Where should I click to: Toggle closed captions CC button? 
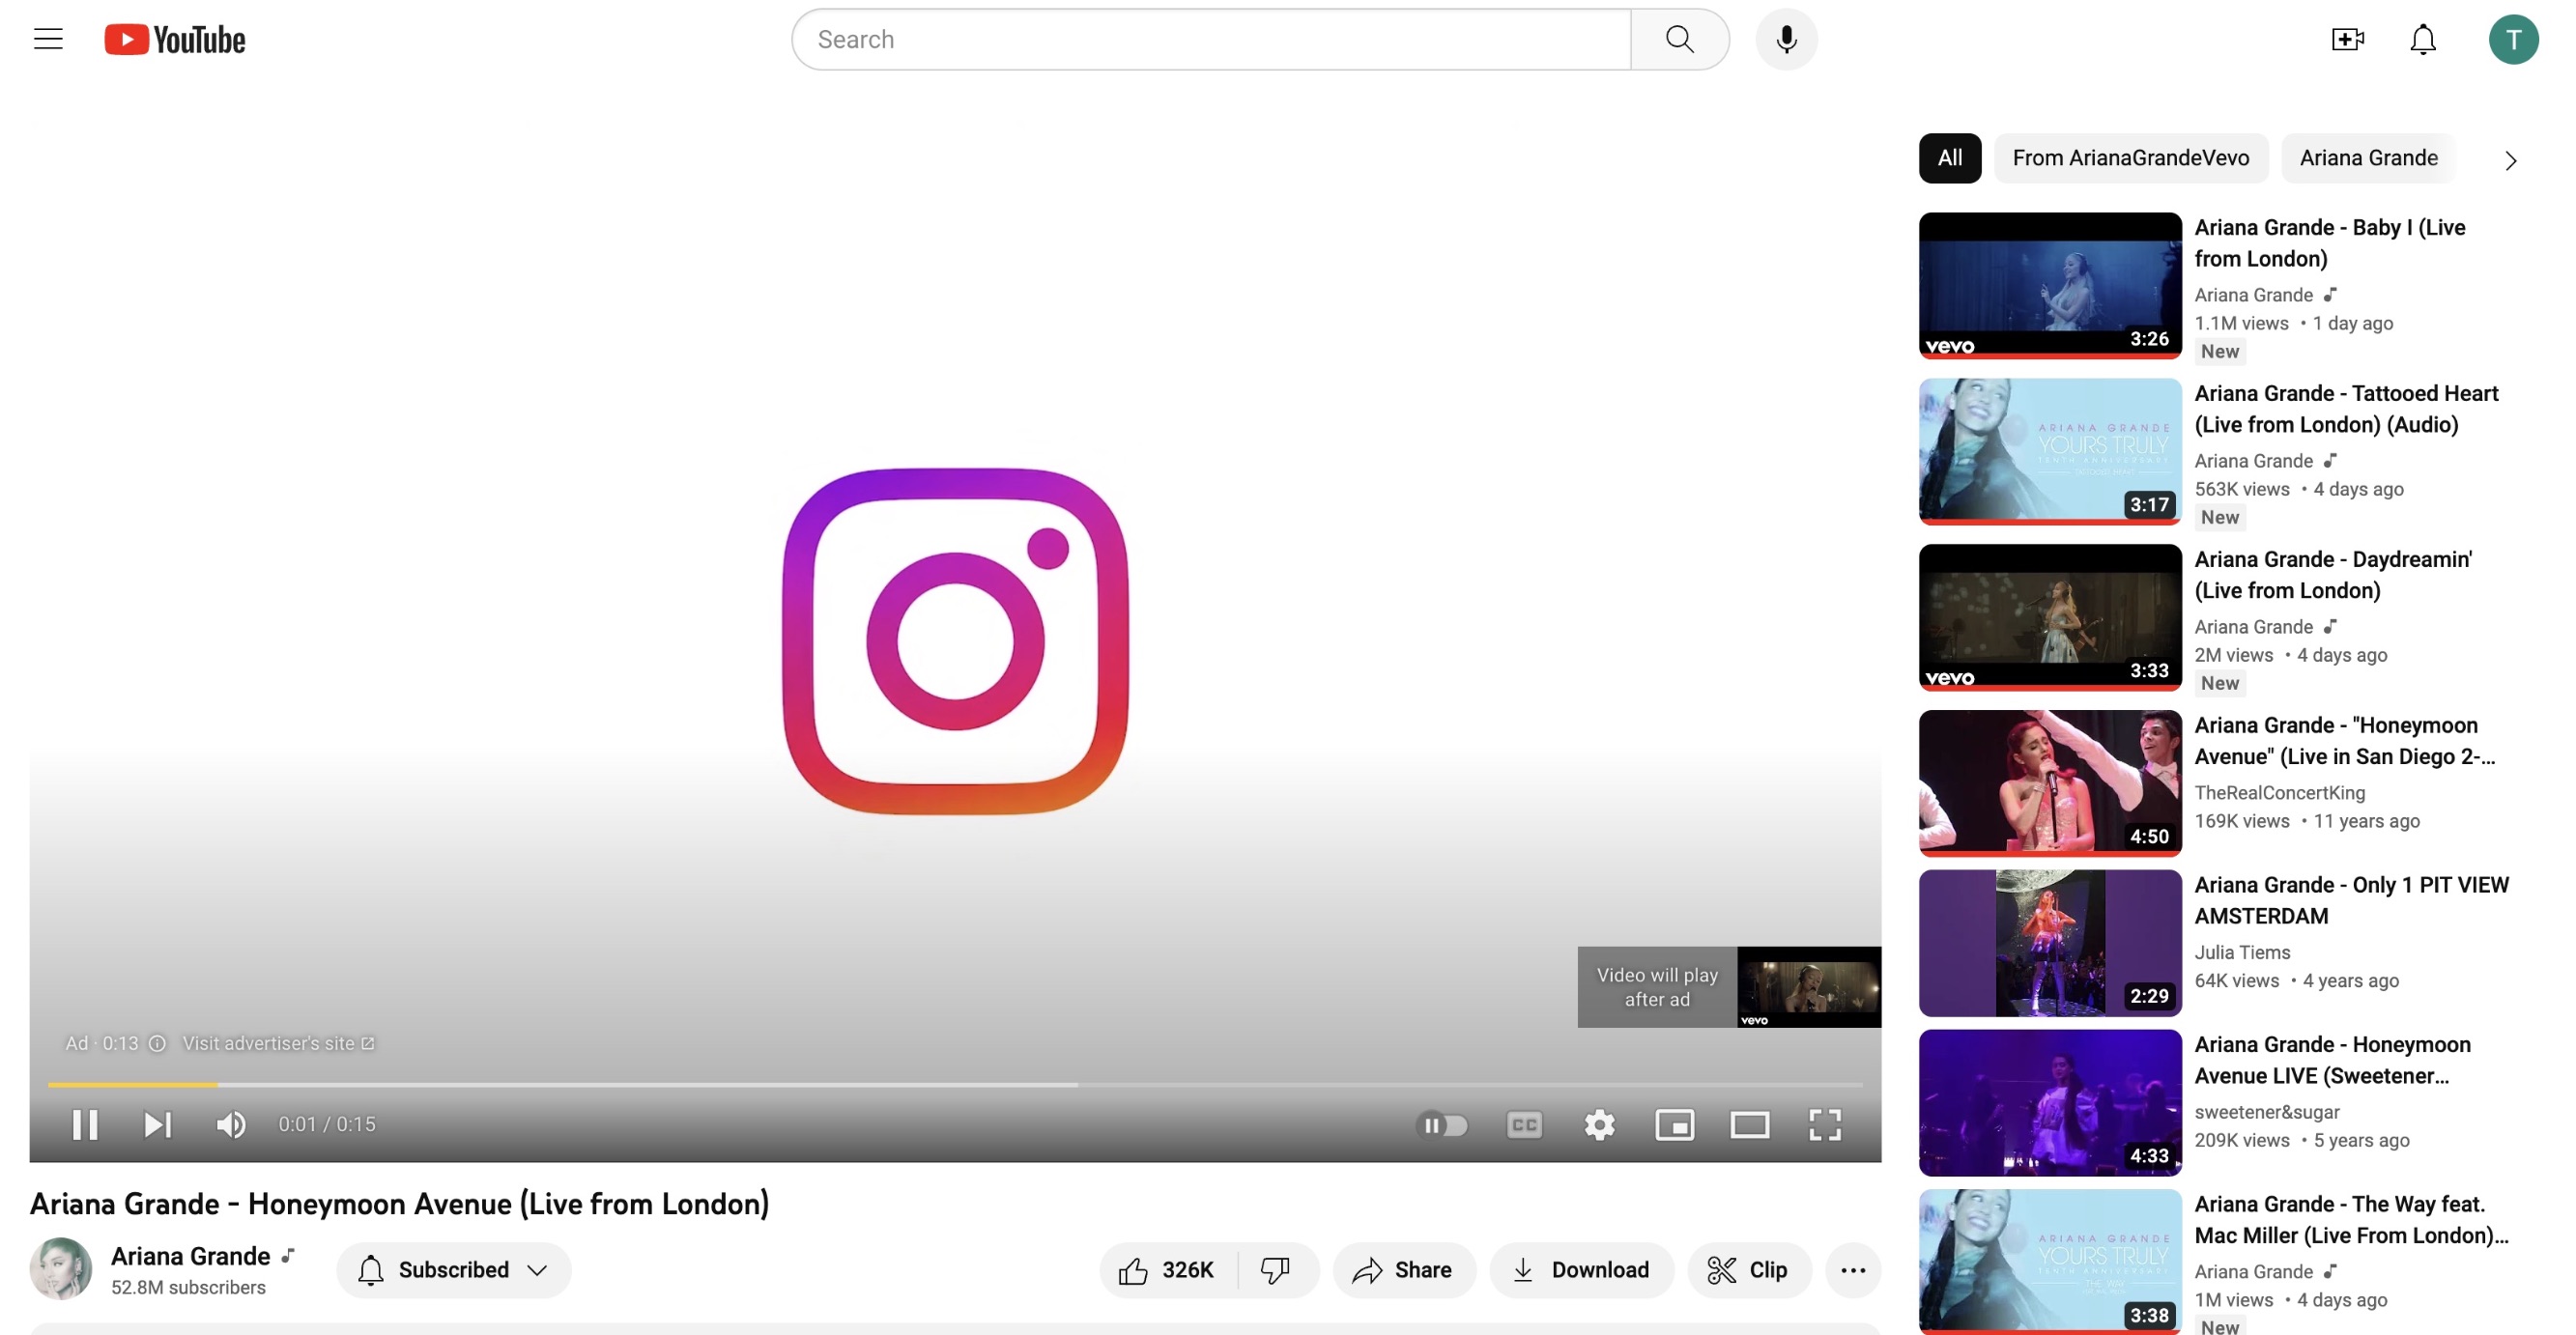(1524, 1125)
